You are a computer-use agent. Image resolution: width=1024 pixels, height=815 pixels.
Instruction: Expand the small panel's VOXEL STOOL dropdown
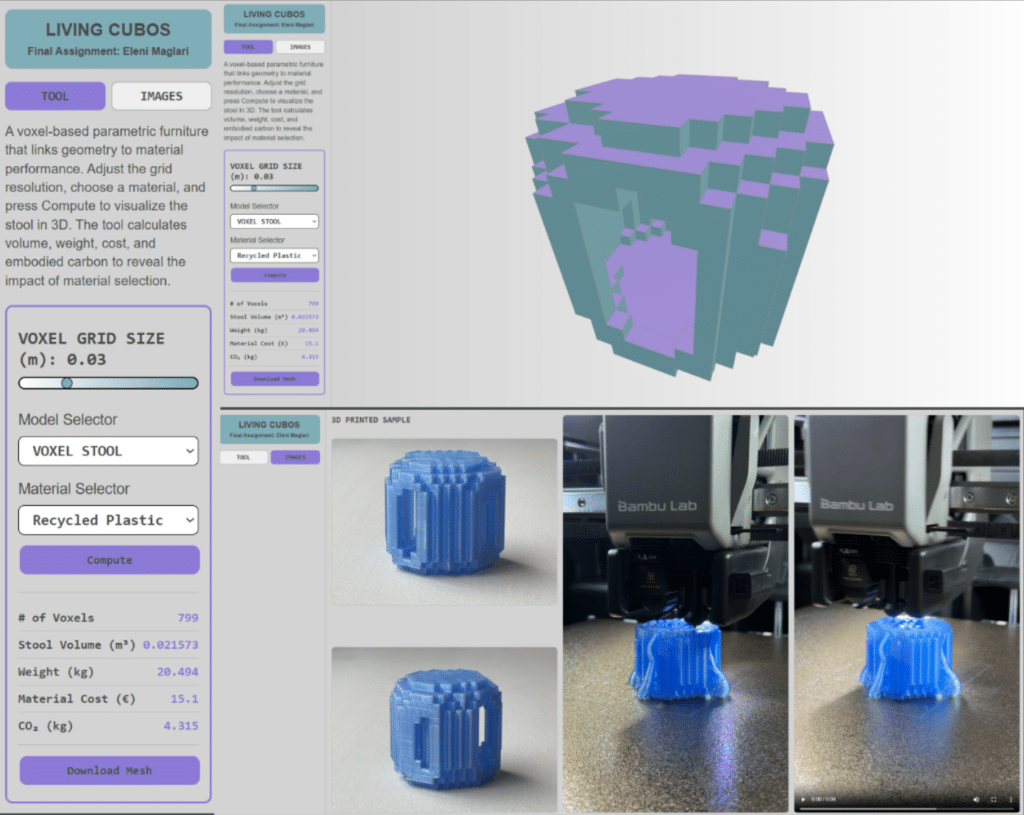click(x=274, y=221)
